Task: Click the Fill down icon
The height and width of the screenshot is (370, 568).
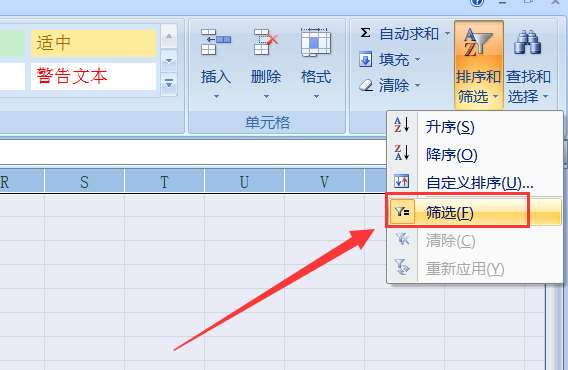Action: pyautogui.click(x=366, y=59)
